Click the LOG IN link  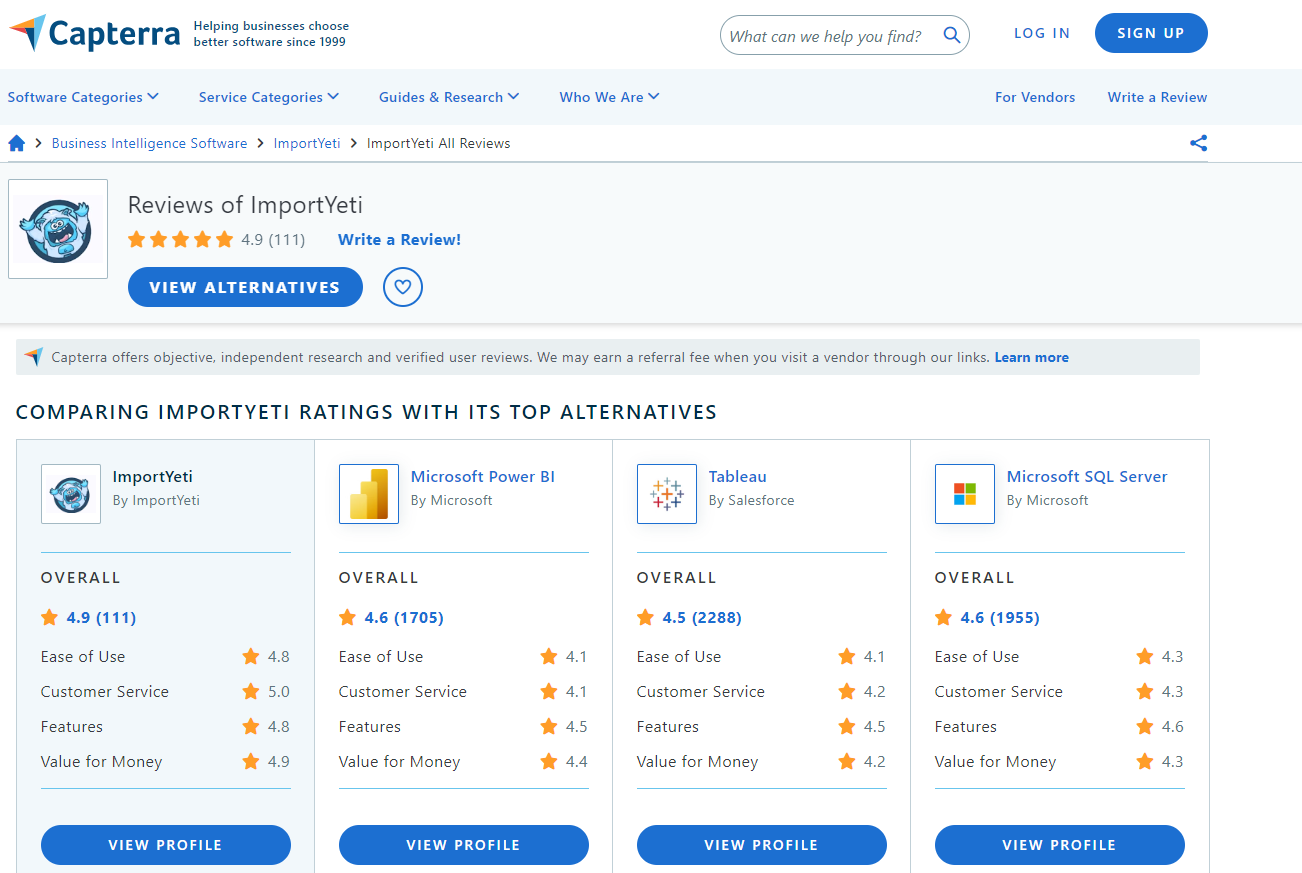point(1042,33)
